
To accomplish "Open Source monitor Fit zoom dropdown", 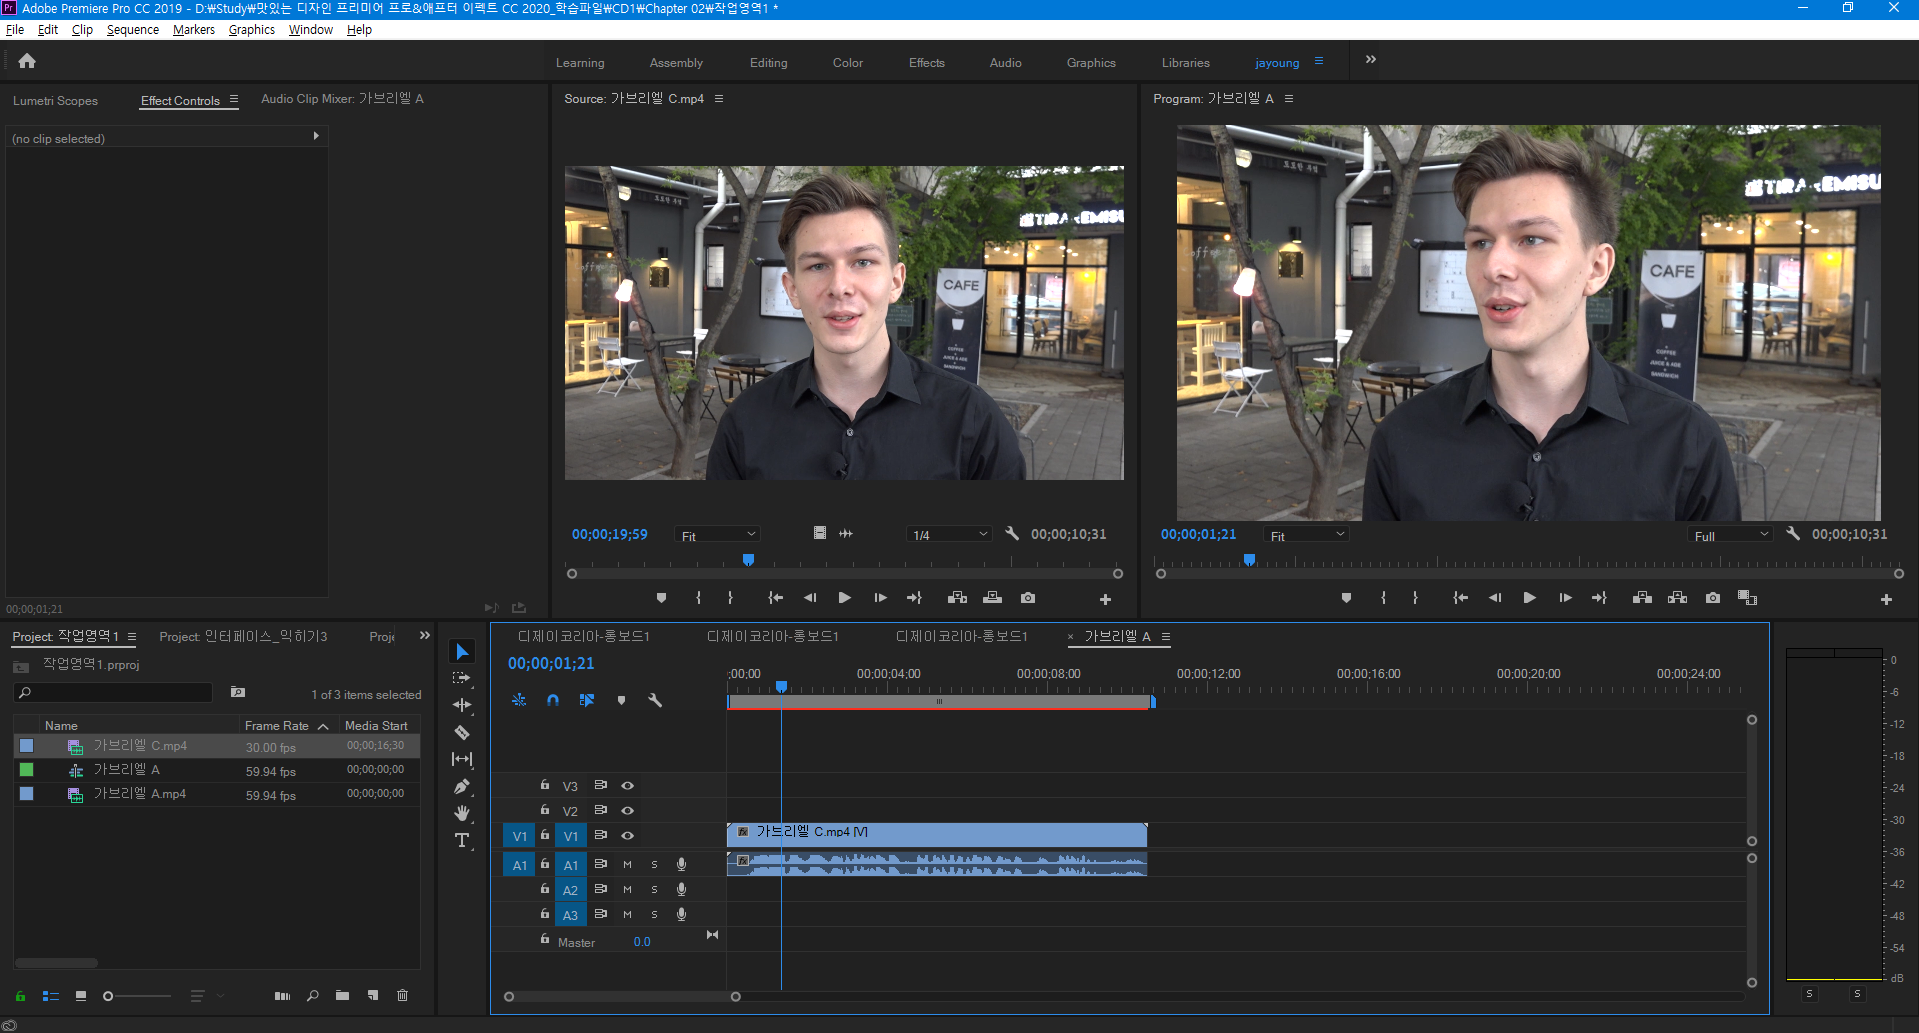I will point(718,536).
